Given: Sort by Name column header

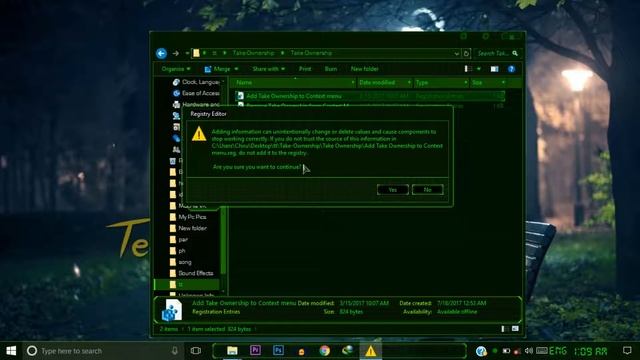Looking at the screenshot, I should (292, 82).
